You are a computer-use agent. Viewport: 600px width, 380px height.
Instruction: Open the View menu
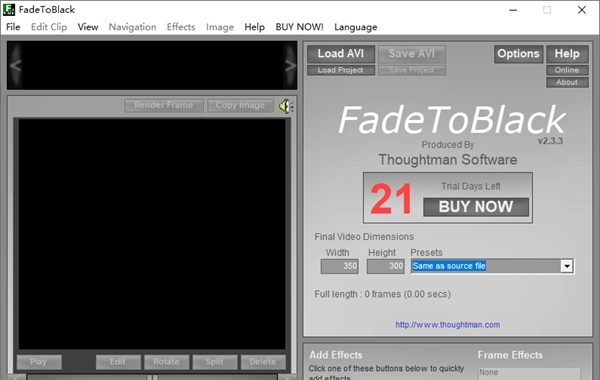pos(88,27)
